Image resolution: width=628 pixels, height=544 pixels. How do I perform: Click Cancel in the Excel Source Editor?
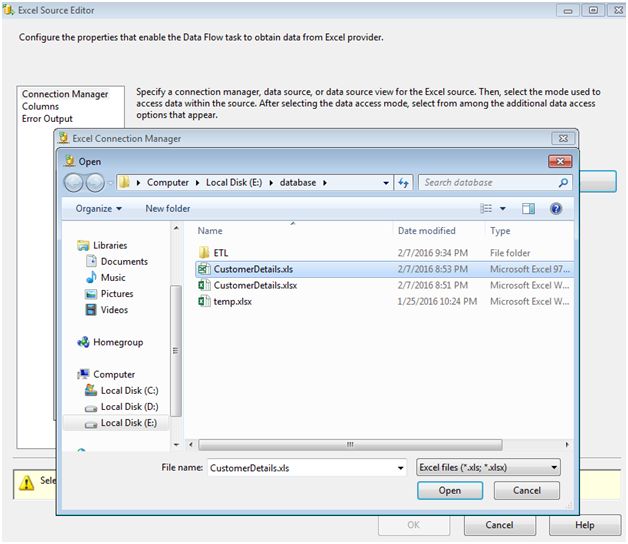point(499,525)
